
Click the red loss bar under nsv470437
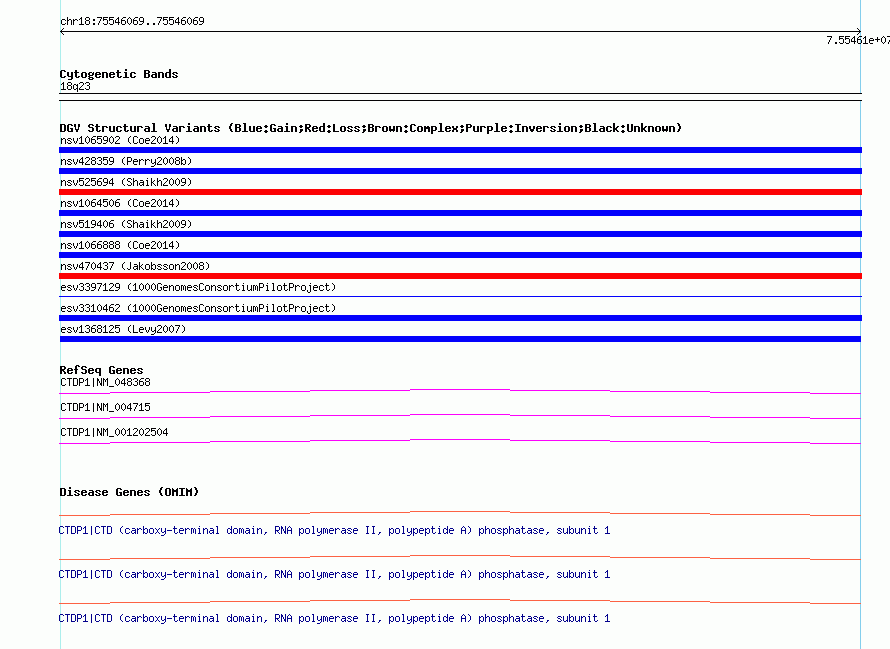460,276
